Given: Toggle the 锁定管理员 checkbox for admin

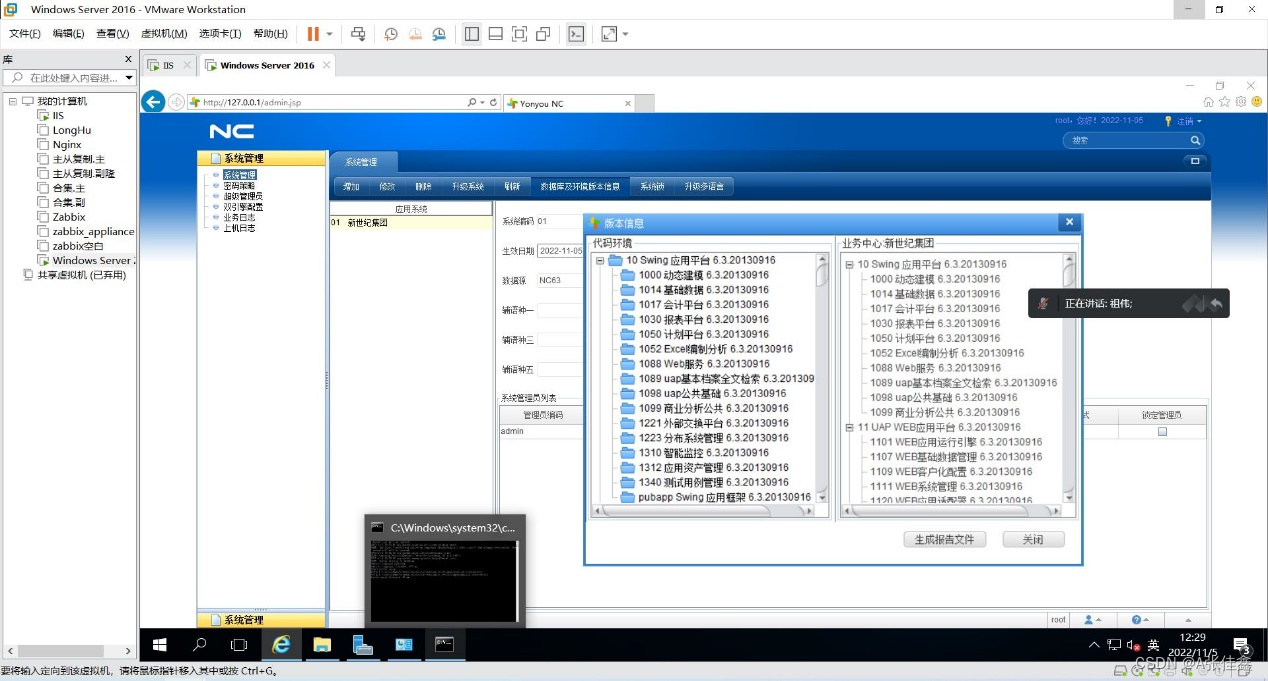Looking at the screenshot, I should click(1161, 432).
